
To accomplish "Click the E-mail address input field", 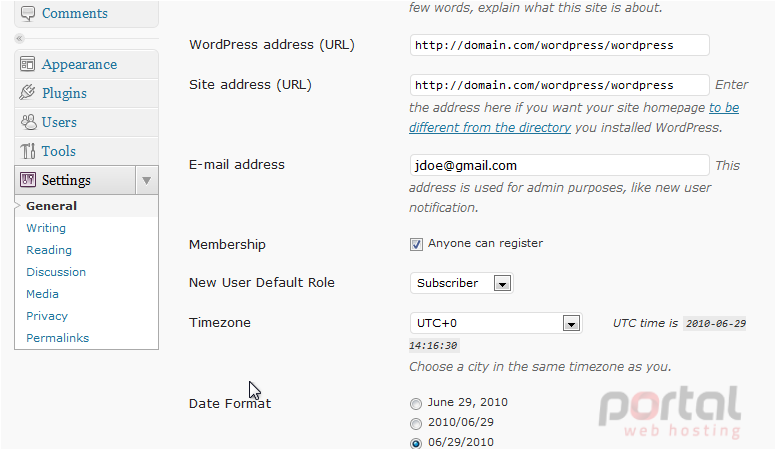I will point(559,165).
